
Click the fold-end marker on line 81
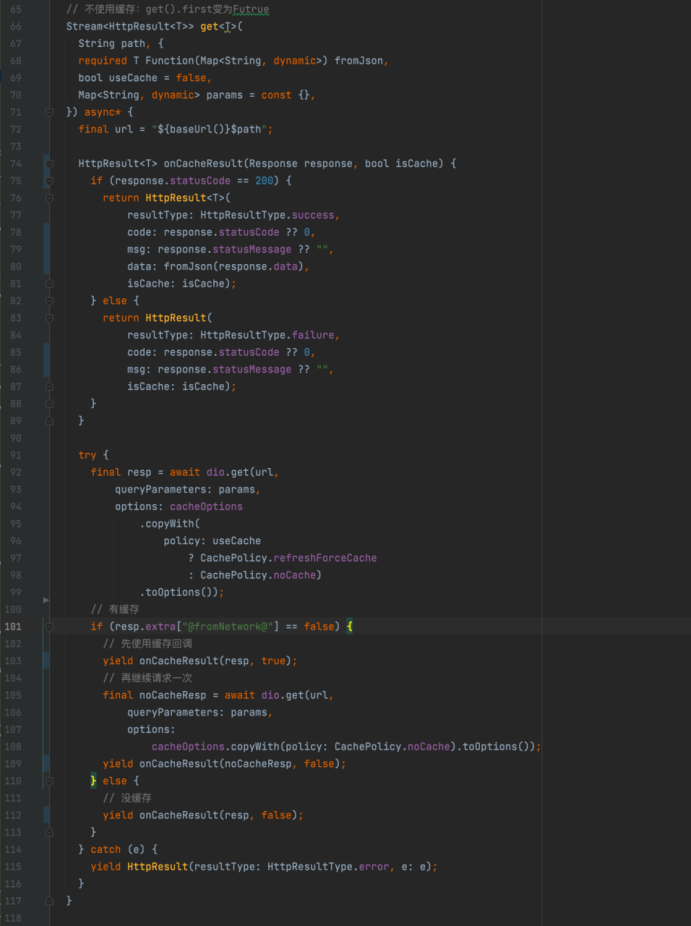click(50, 283)
